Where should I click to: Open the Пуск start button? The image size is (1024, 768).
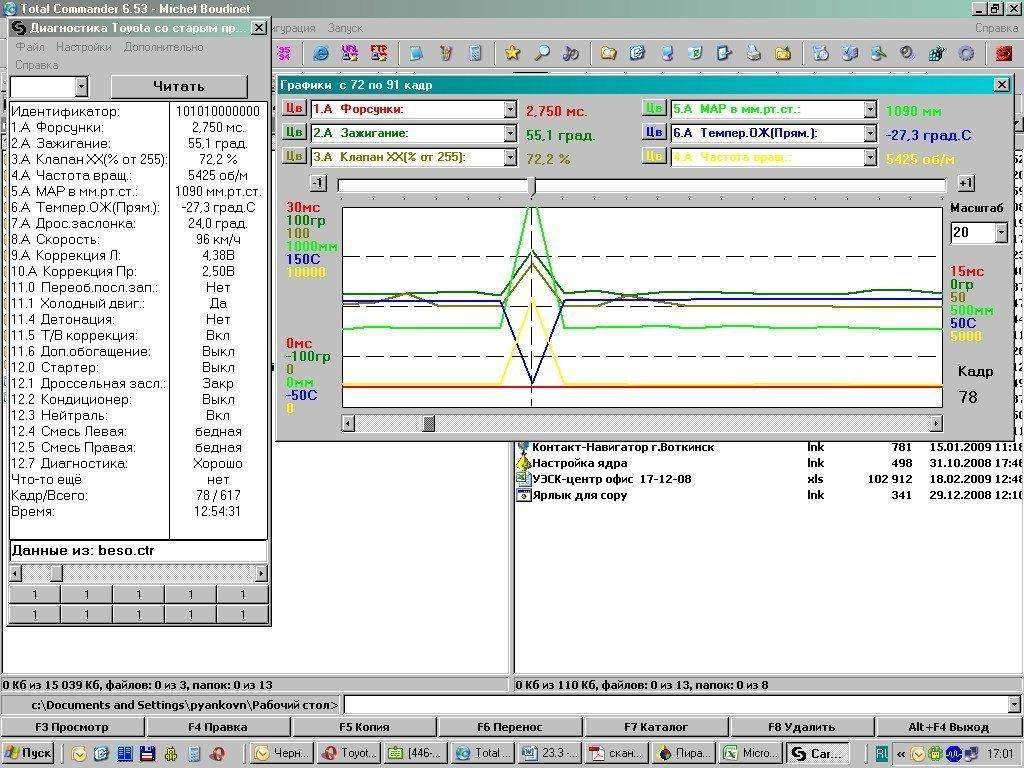[28, 753]
